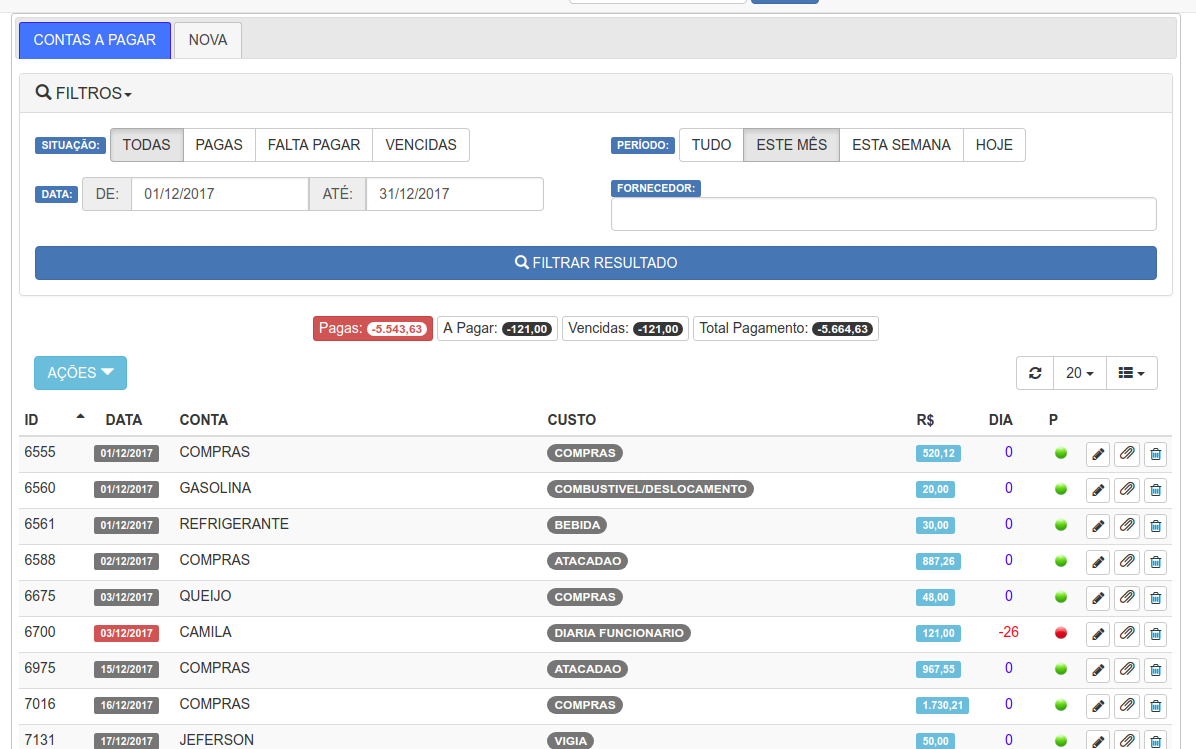Click the pencil edit icon for row 6555
Screen dimensions: 1196x749
click(x=1098, y=454)
